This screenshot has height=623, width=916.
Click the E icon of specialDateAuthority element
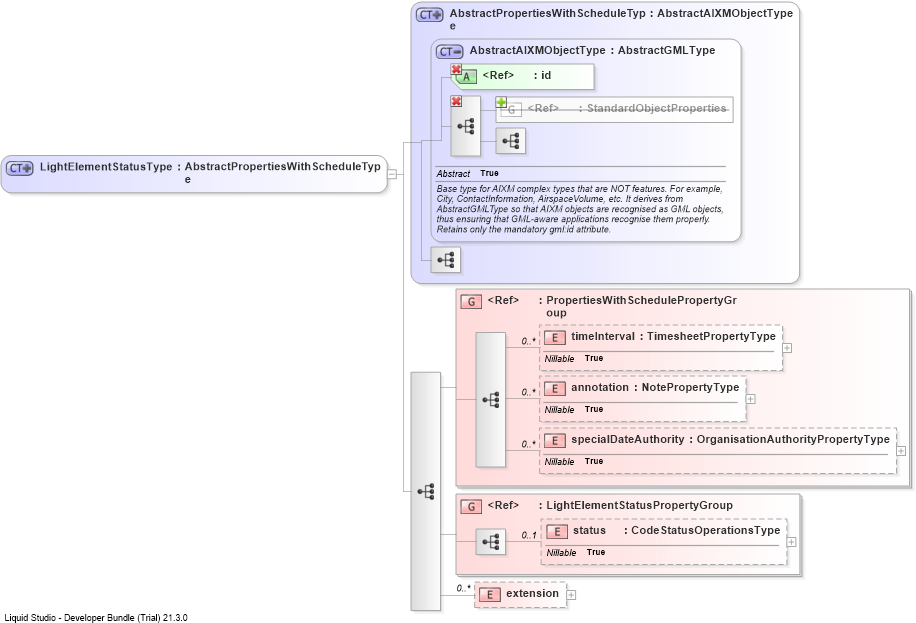click(554, 441)
